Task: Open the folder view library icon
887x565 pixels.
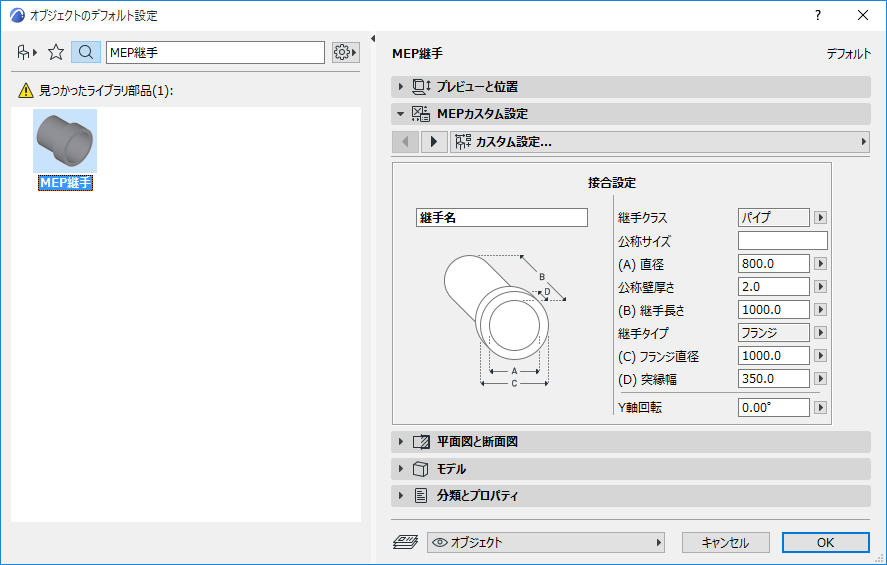Action: [27, 53]
